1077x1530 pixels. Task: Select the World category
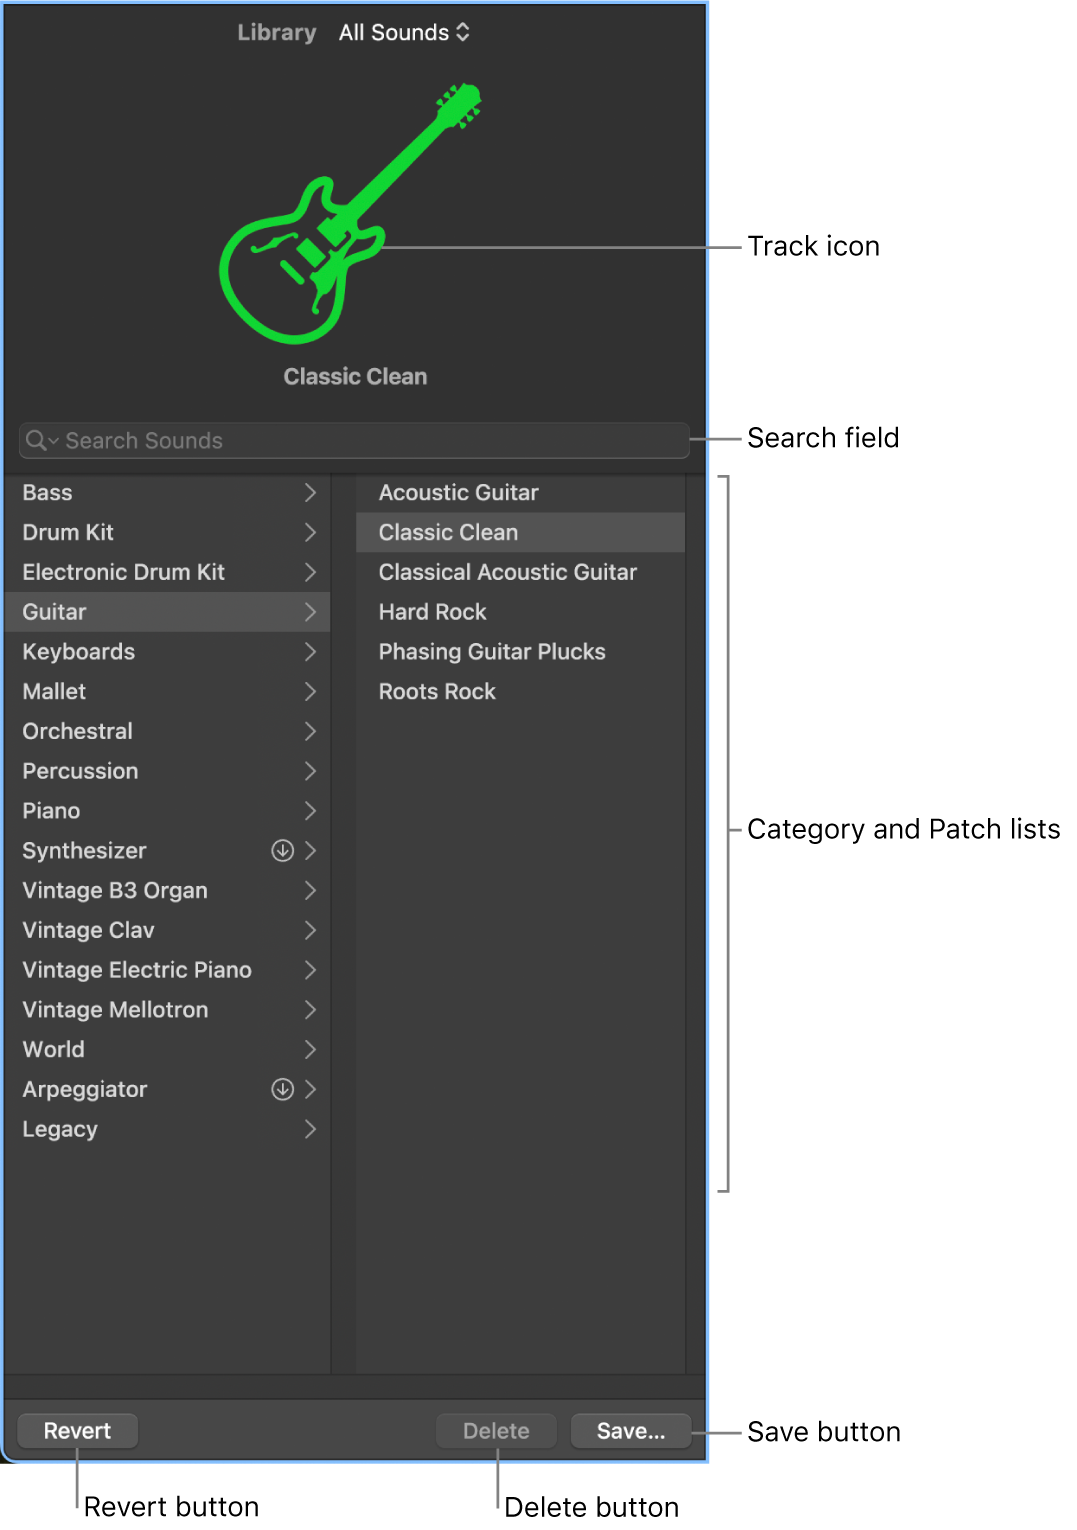[x=53, y=1049]
